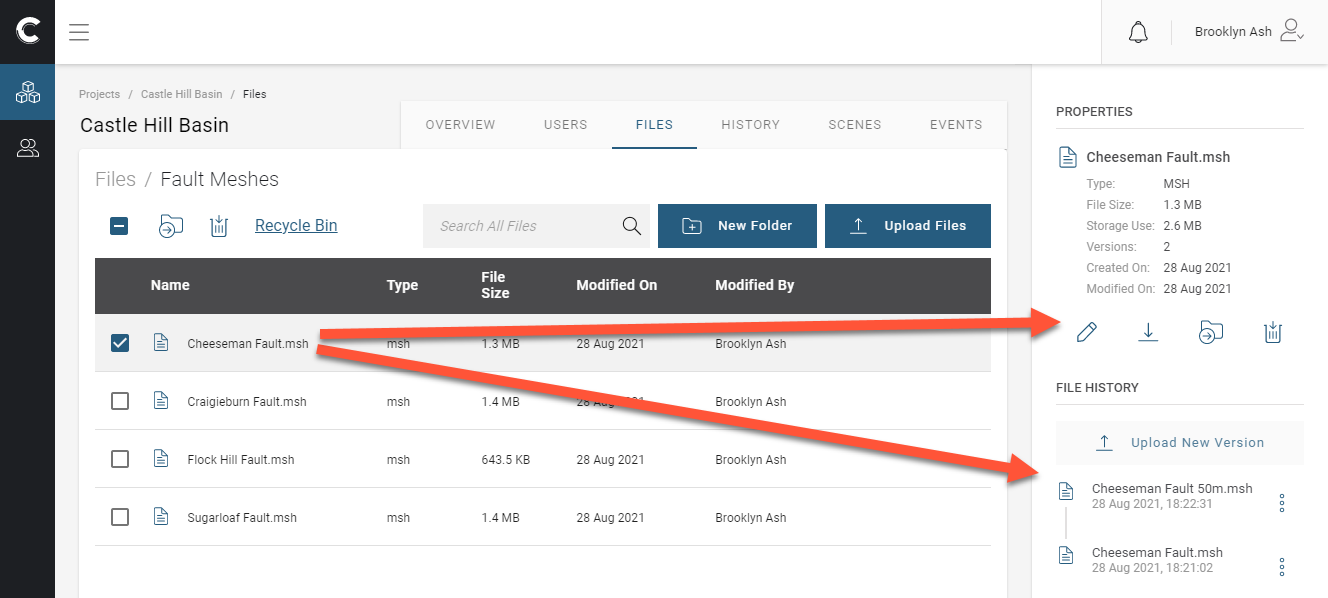Click the Craigieburn Fault.msh file icon

coord(161,401)
